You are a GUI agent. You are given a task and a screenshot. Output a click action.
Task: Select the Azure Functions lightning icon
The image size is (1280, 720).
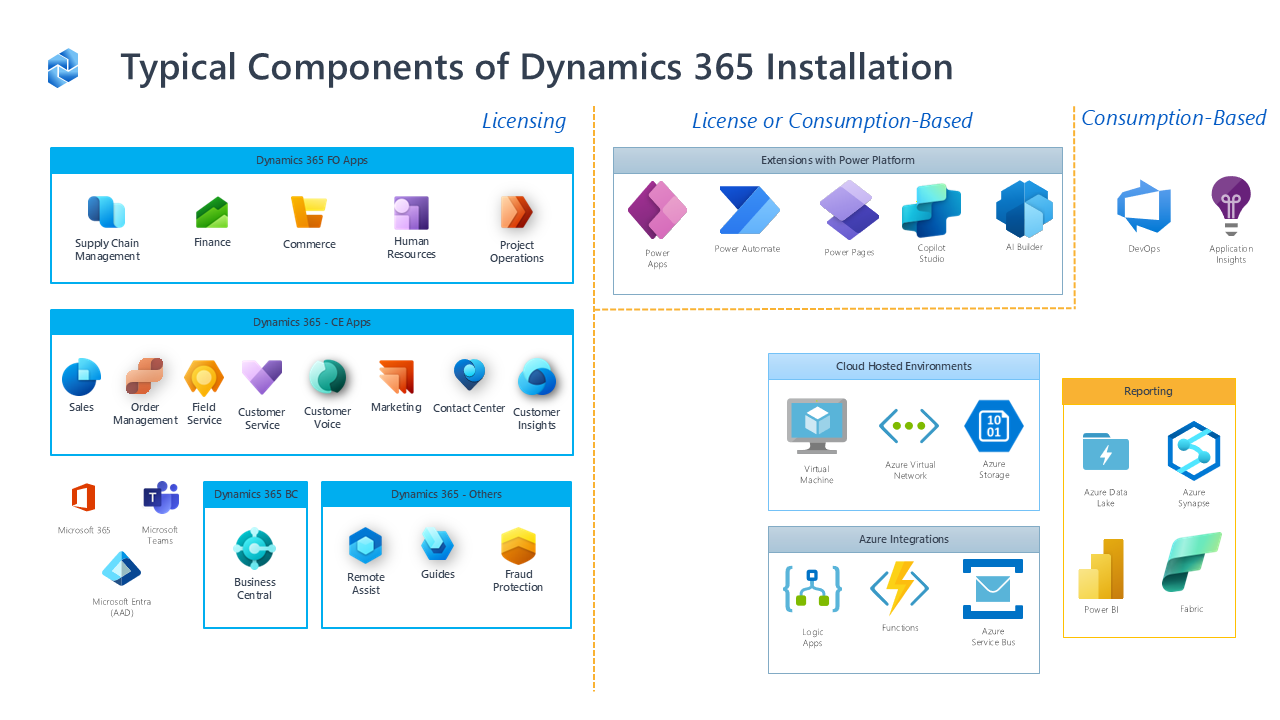(900, 588)
